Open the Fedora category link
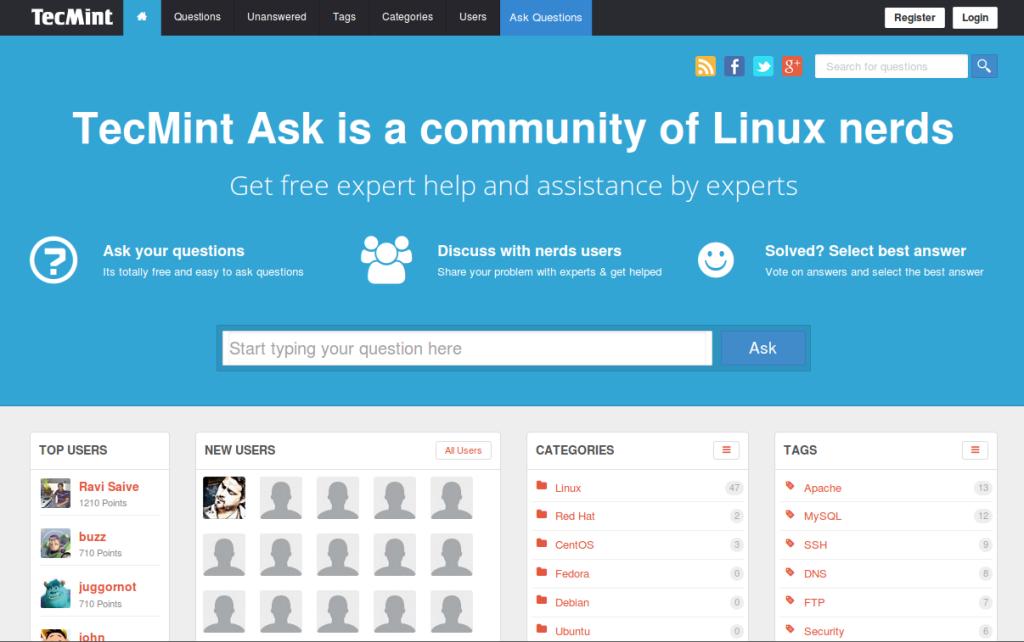This screenshot has height=642, width=1024. [x=572, y=573]
